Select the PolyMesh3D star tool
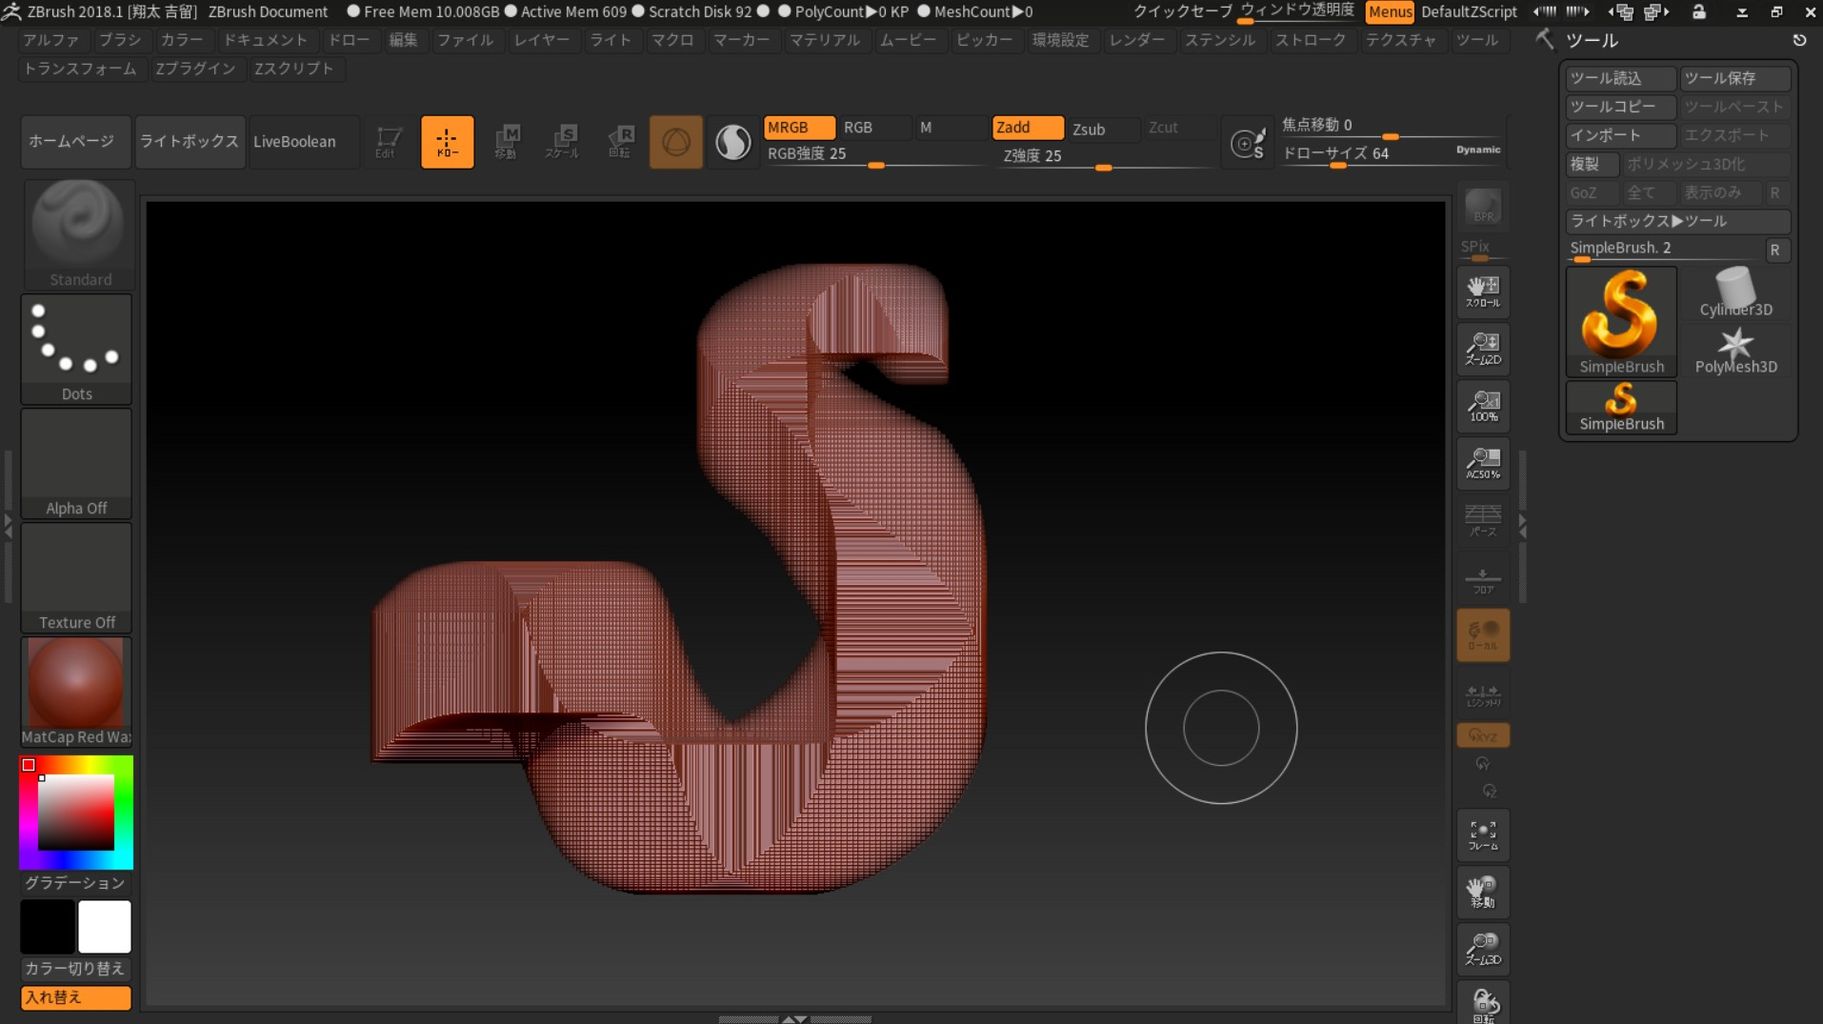 (x=1735, y=350)
